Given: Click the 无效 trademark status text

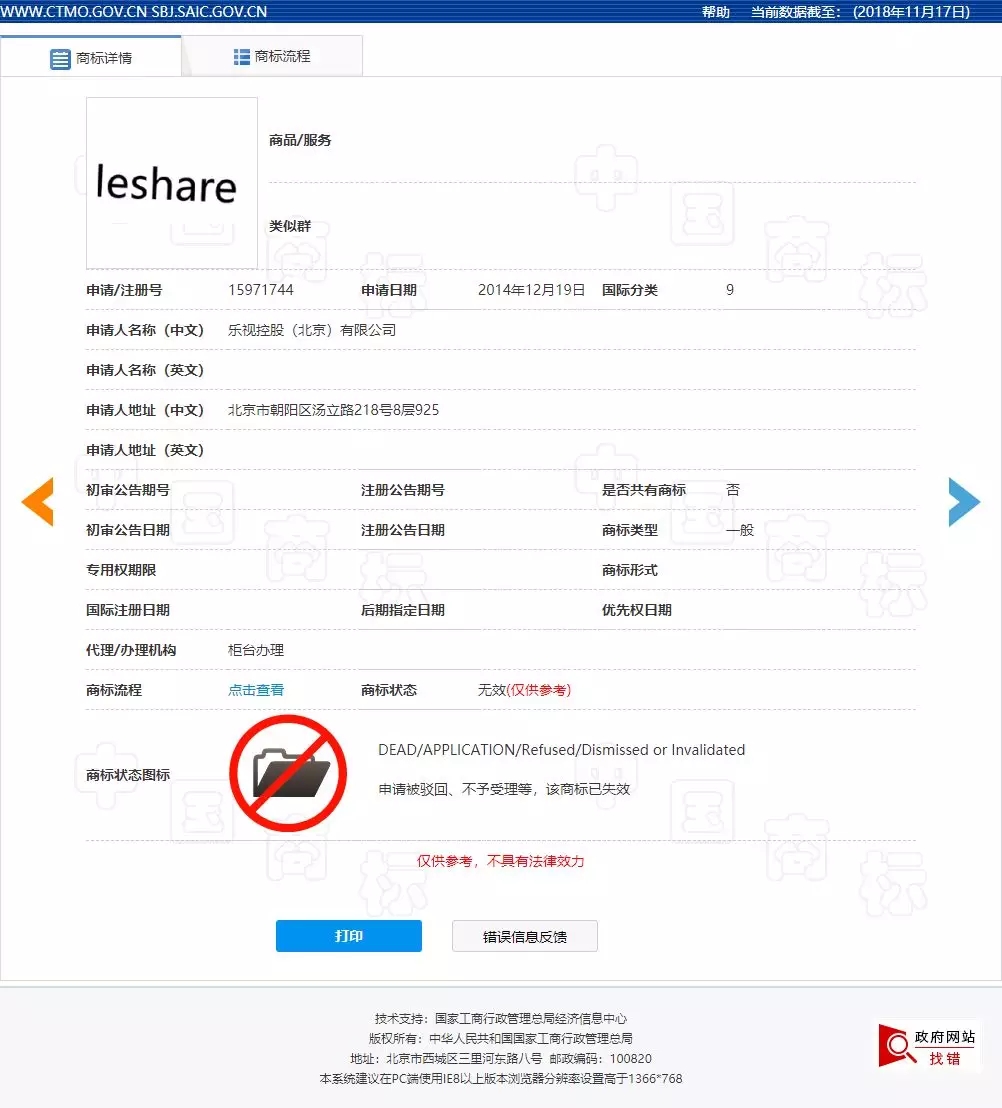Looking at the screenshot, I should pos(491,690).
